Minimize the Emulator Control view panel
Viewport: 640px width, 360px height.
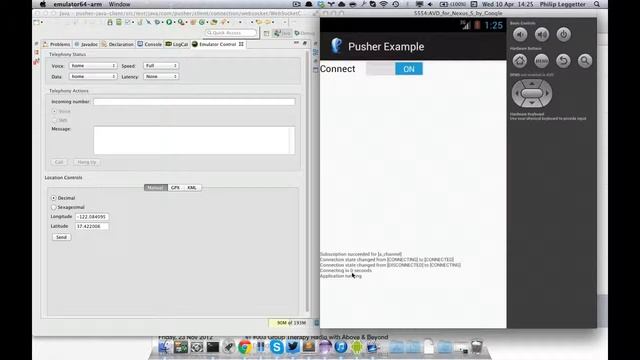tap(296, 43)
